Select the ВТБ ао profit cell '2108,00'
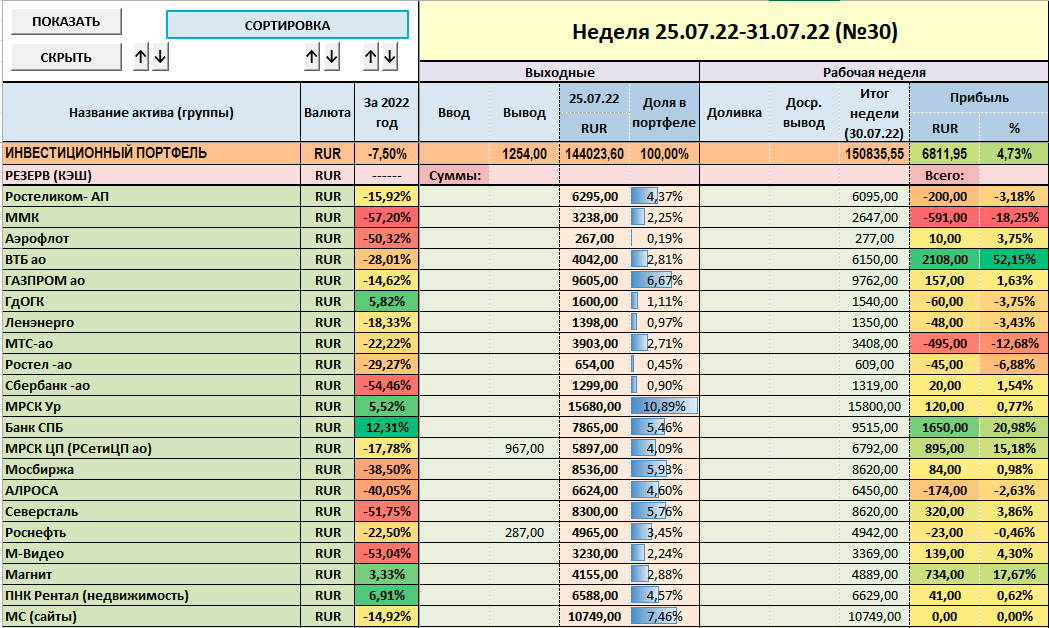This screenshot has width=1049, height=628. tap(944, 259)
